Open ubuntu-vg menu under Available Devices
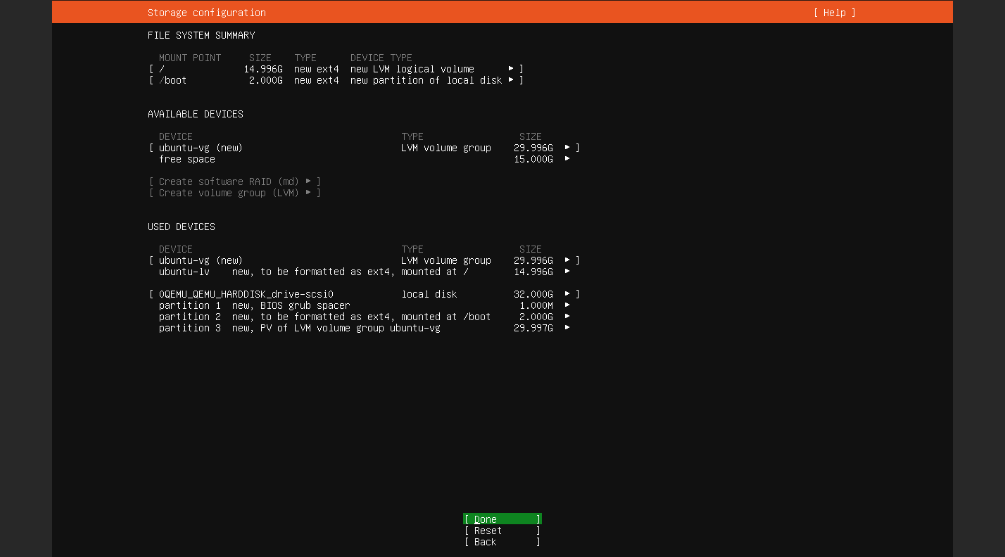This screenshot has width=1005, height=557. (567, 148)
